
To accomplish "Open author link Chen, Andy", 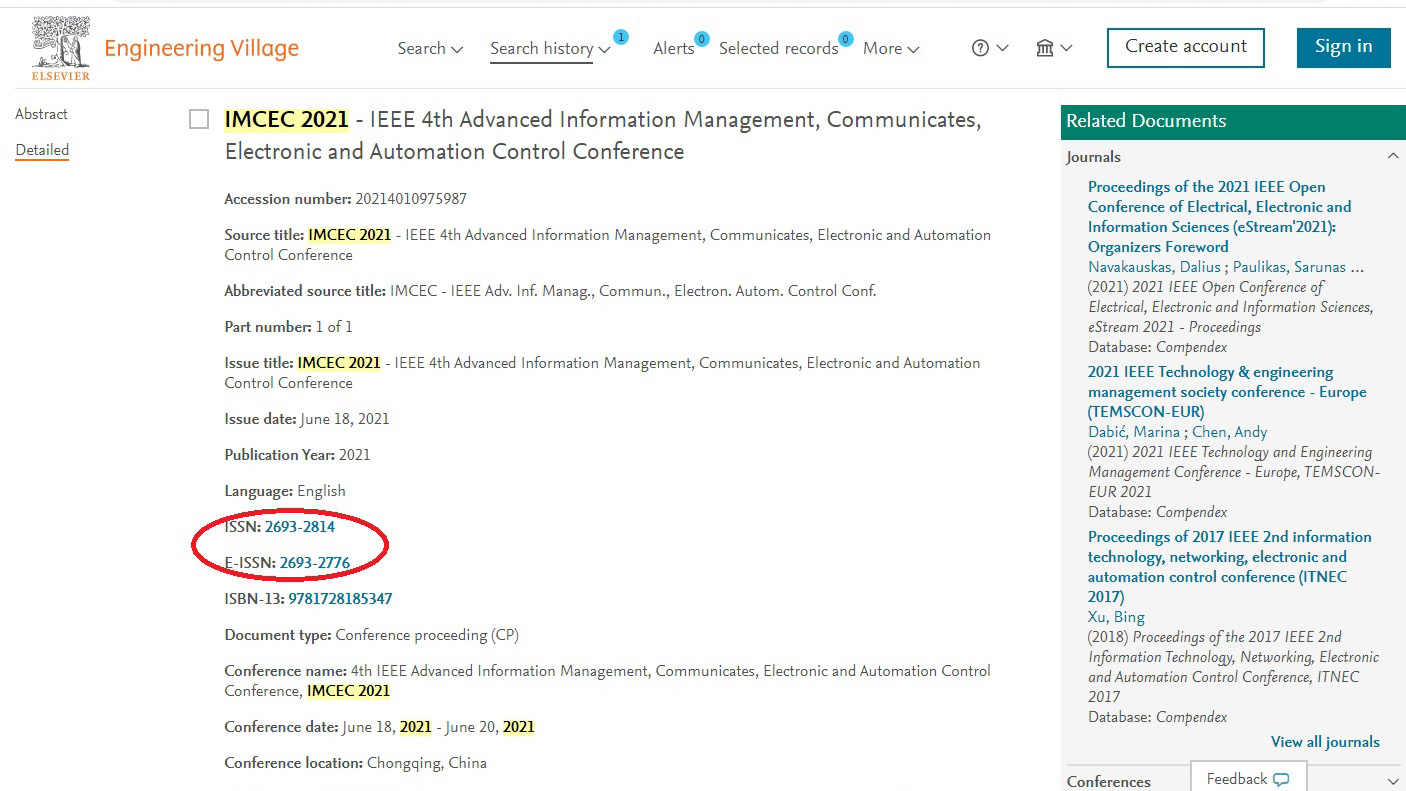I will pyautogui.click(x=1230, y=432).
